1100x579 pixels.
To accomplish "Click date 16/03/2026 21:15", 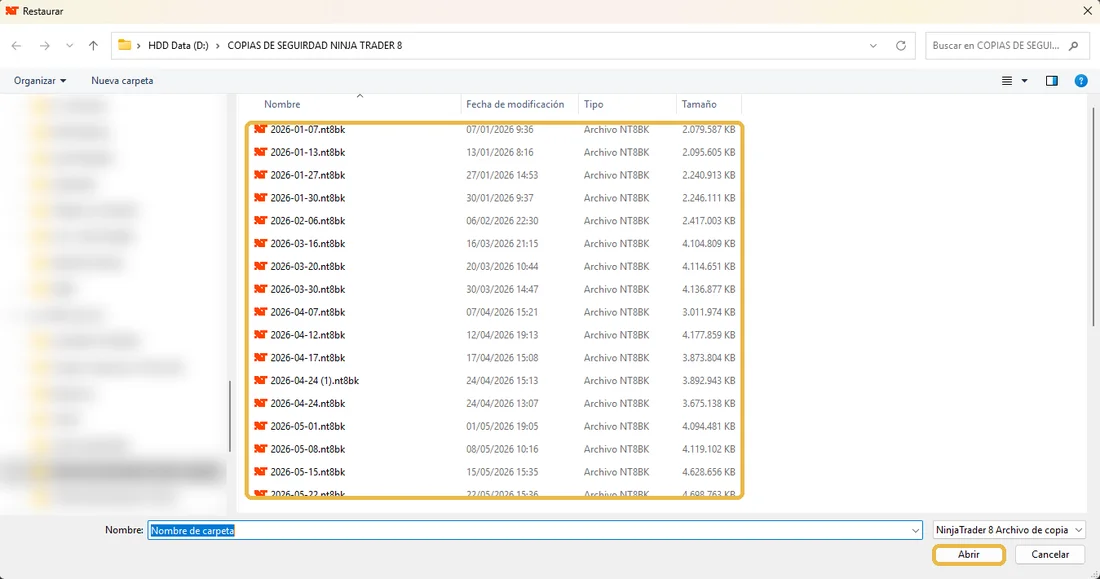I will point(502,244).
